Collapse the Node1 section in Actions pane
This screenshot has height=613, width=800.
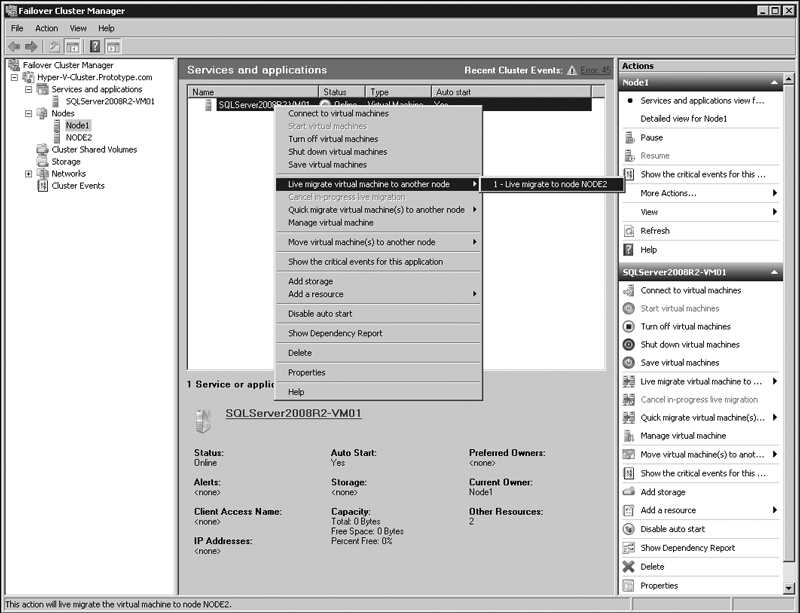[774, 83]
